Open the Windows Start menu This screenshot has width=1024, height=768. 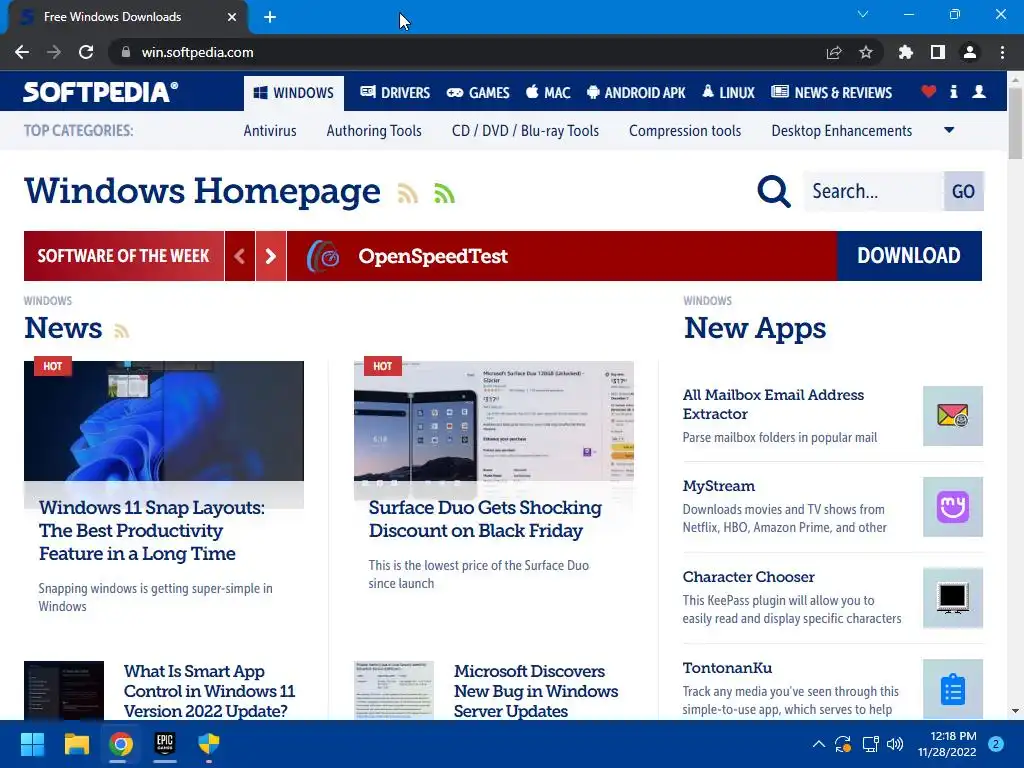coord(32,744)
